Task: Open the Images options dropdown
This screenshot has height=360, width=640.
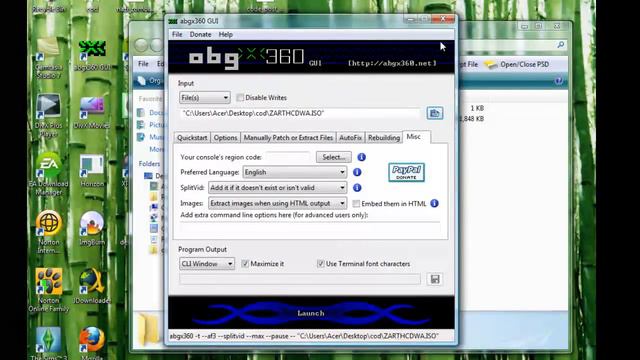Action: pyautogui.click(x=278, y=203)
